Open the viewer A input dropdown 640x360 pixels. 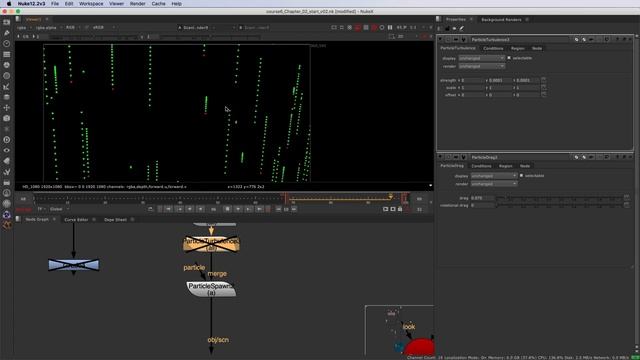click(206, 28)
